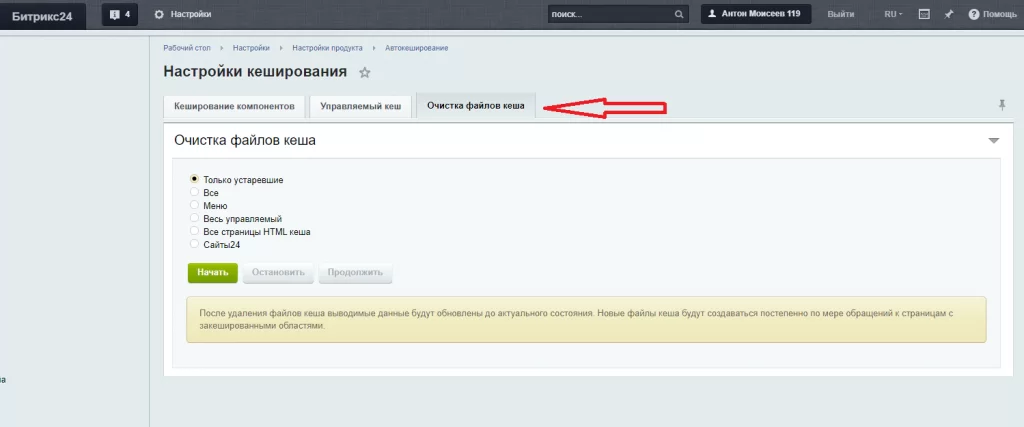Click the search magnifier icon
Screen dimensions: 1024x427
click(x=680, y=15)
